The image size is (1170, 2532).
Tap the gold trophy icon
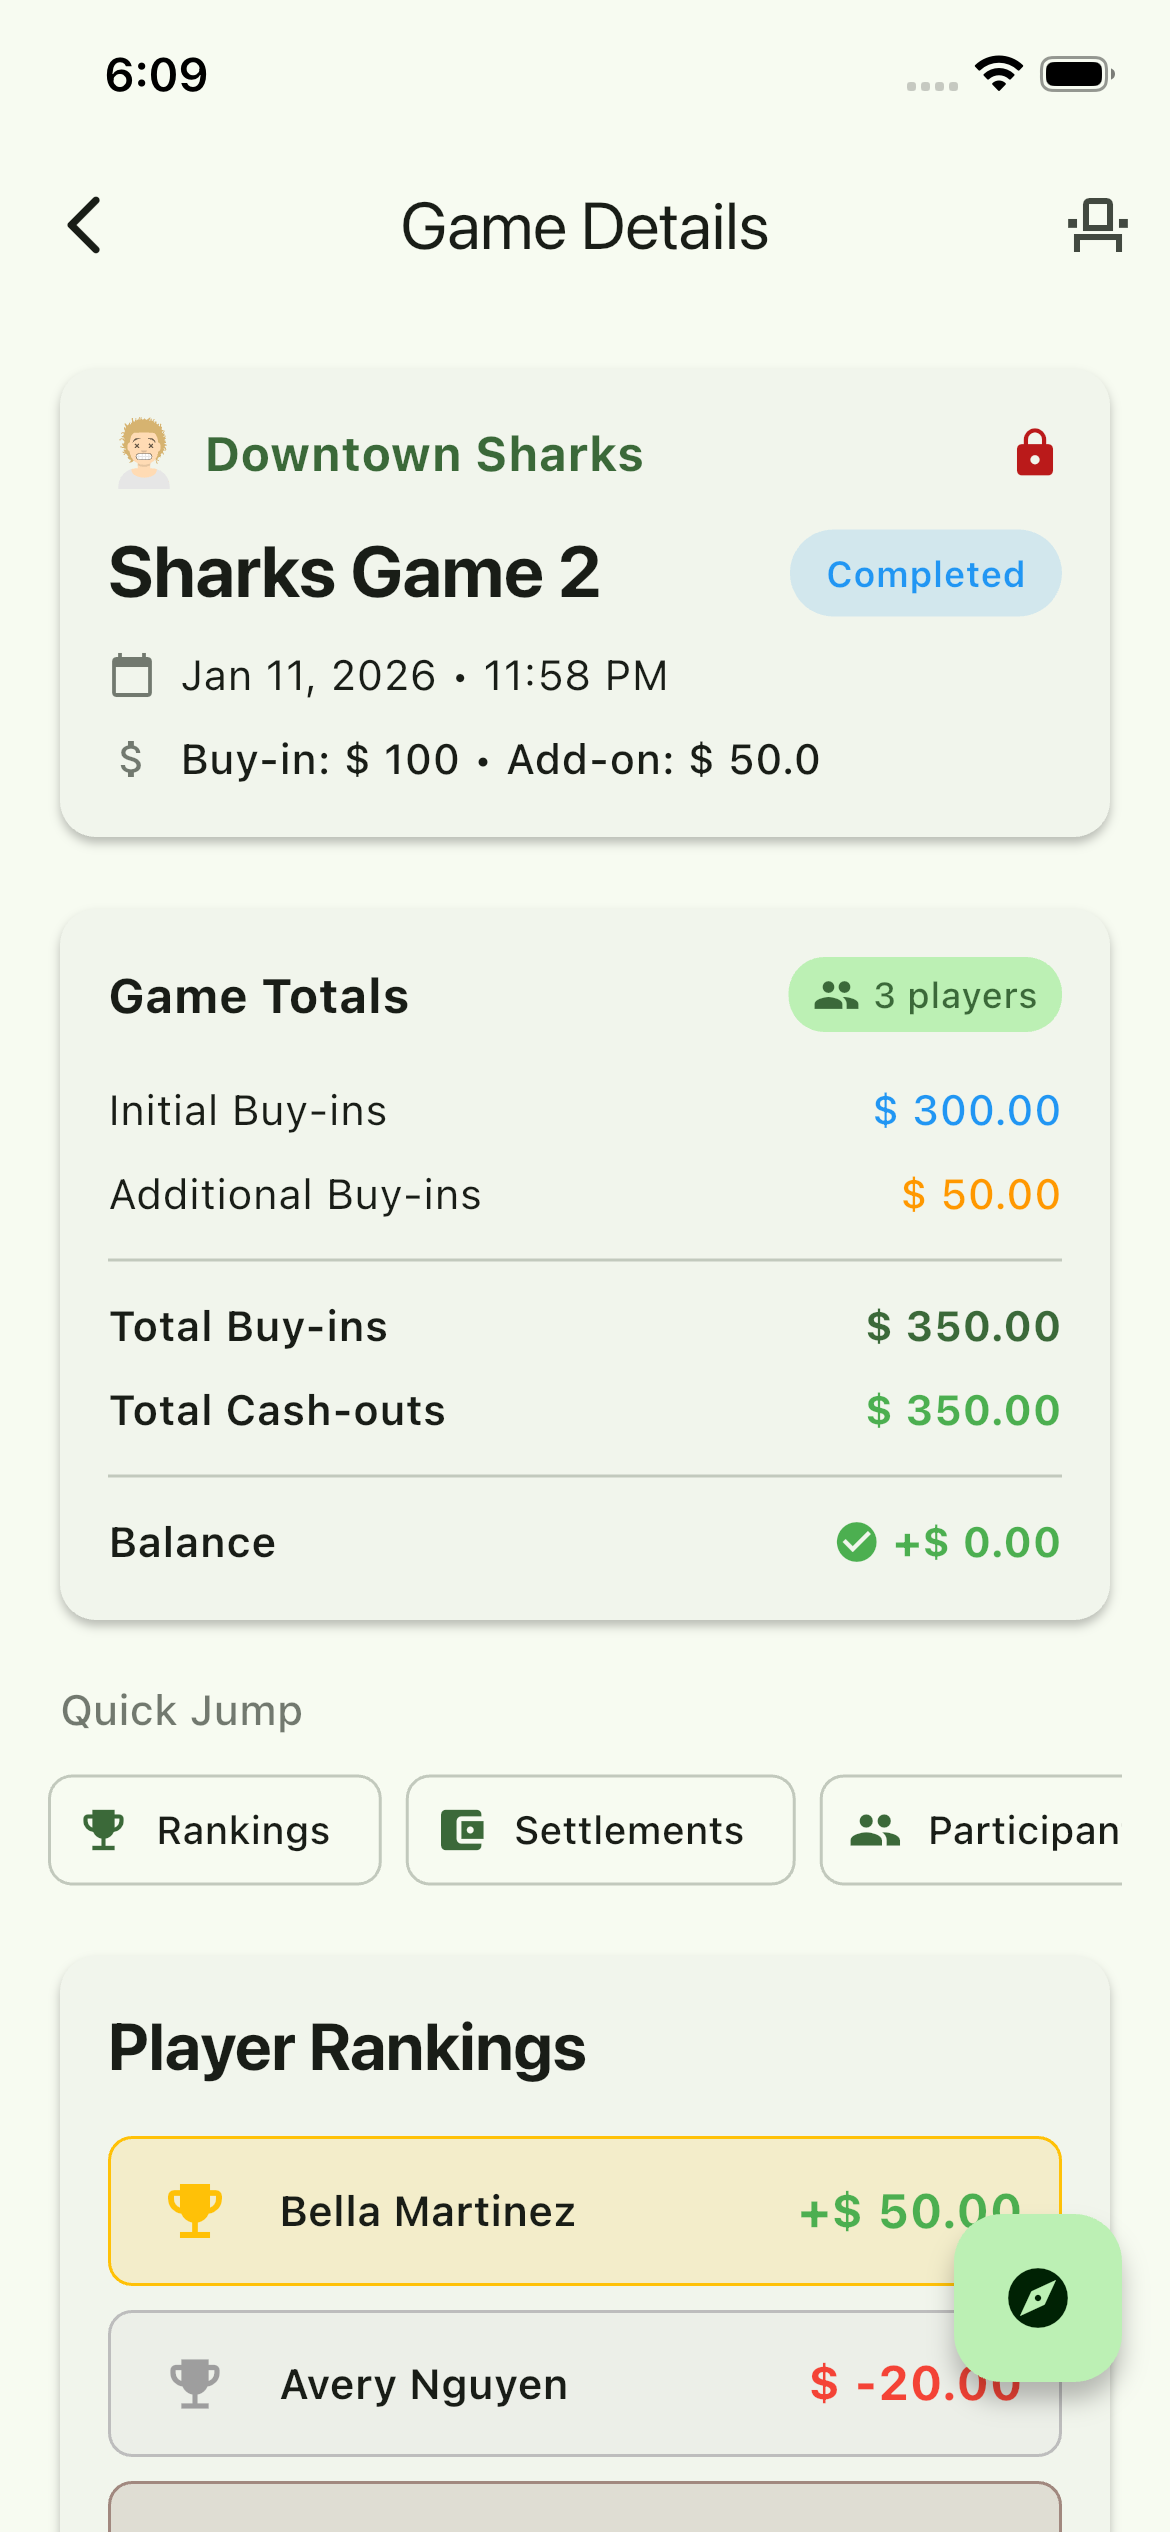pos(195,2210)
